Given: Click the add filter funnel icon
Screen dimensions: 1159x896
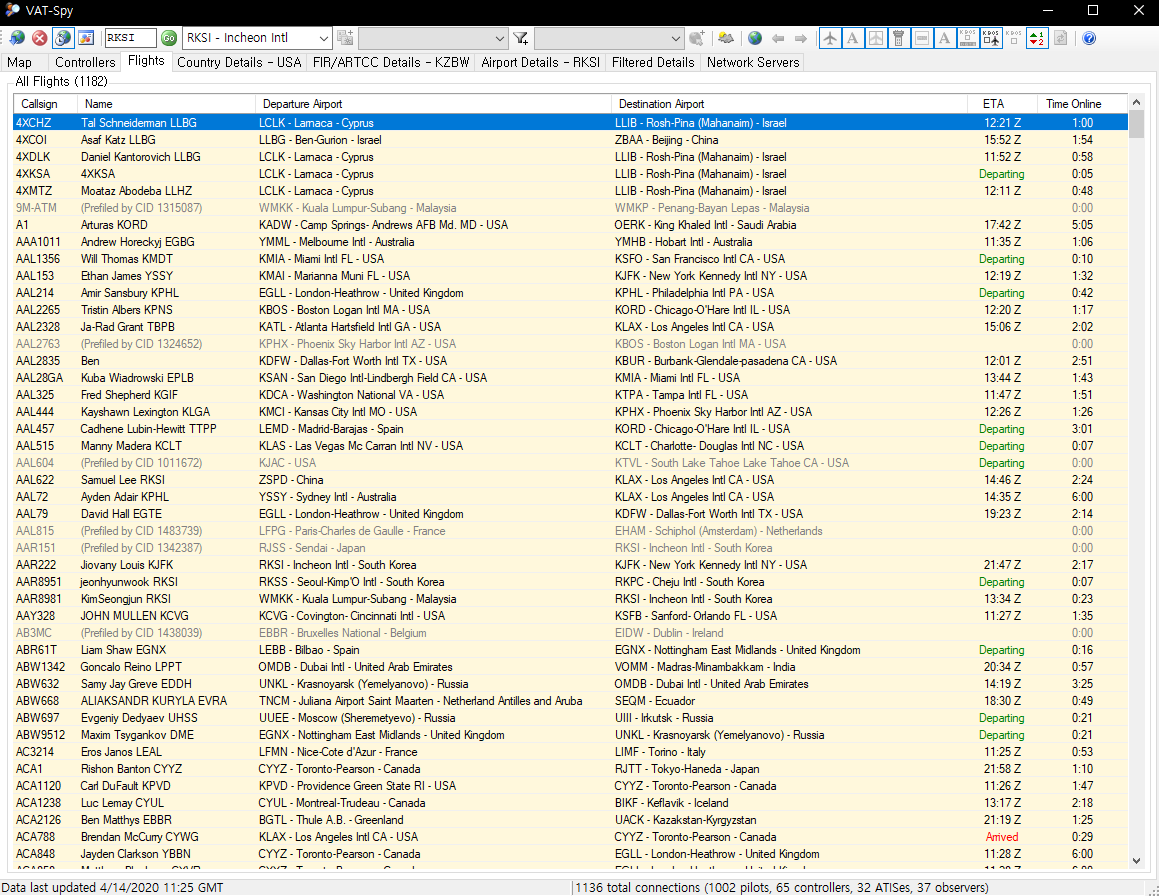Looking at the screenshot, I should point(521,38).
